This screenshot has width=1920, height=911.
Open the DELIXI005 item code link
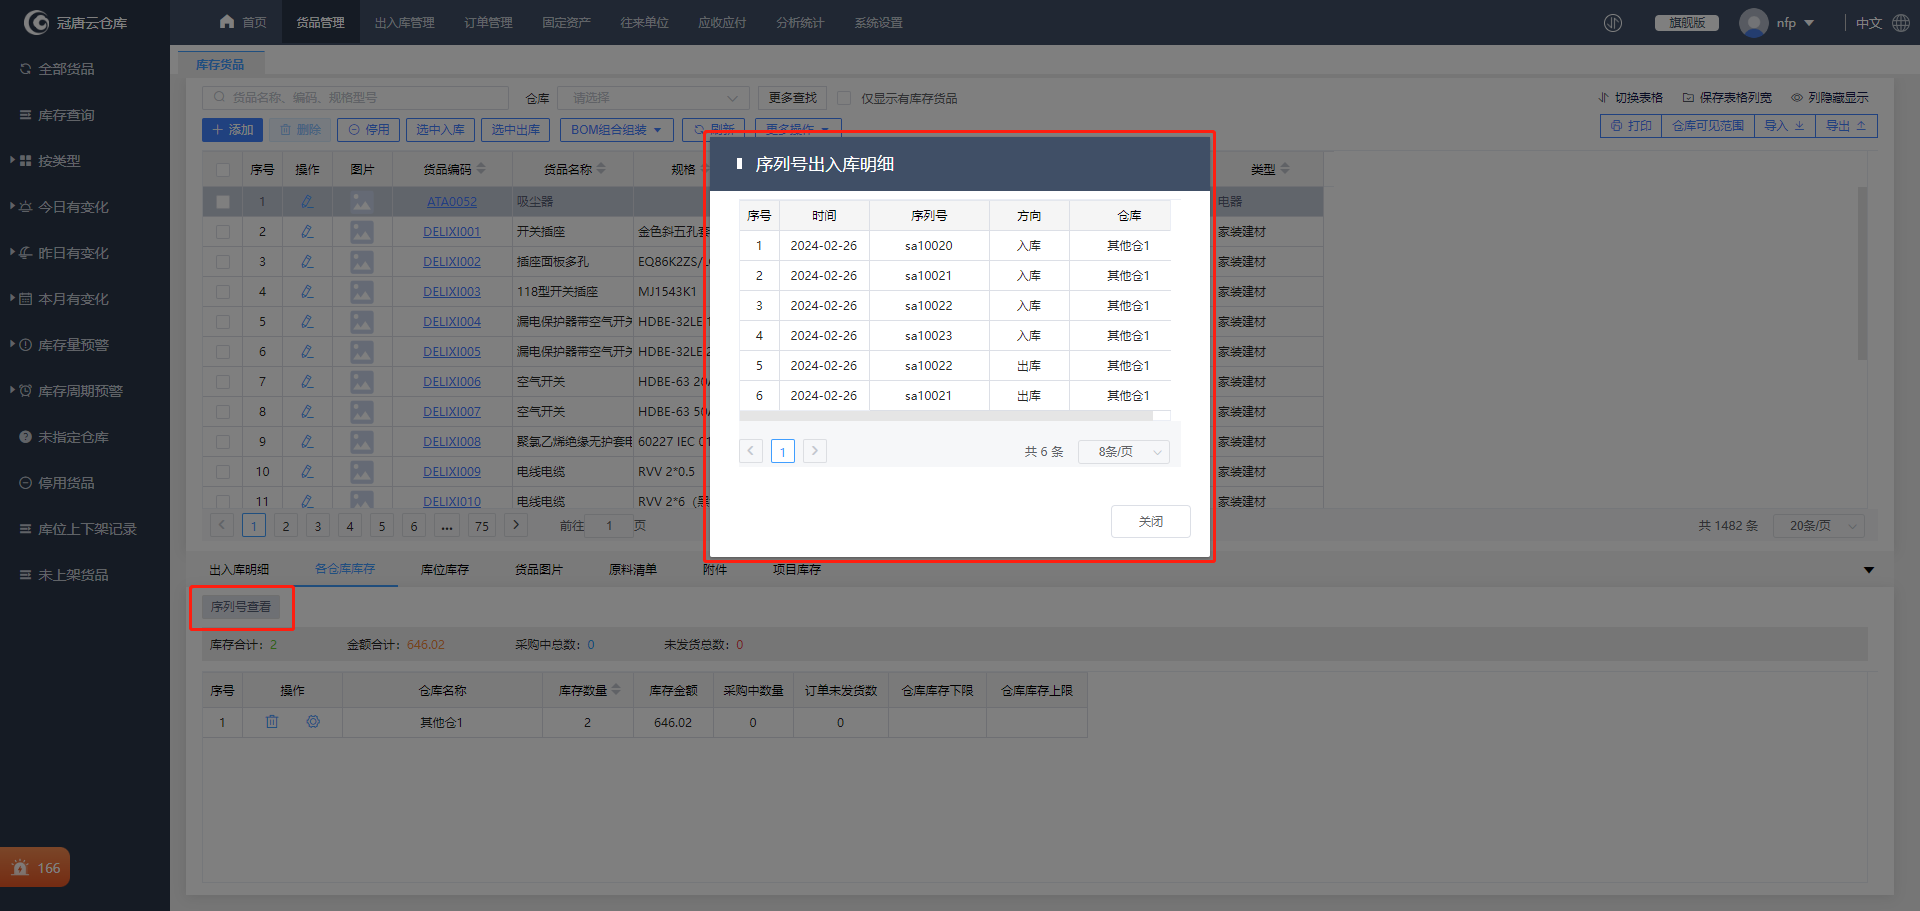pos(452,352)
